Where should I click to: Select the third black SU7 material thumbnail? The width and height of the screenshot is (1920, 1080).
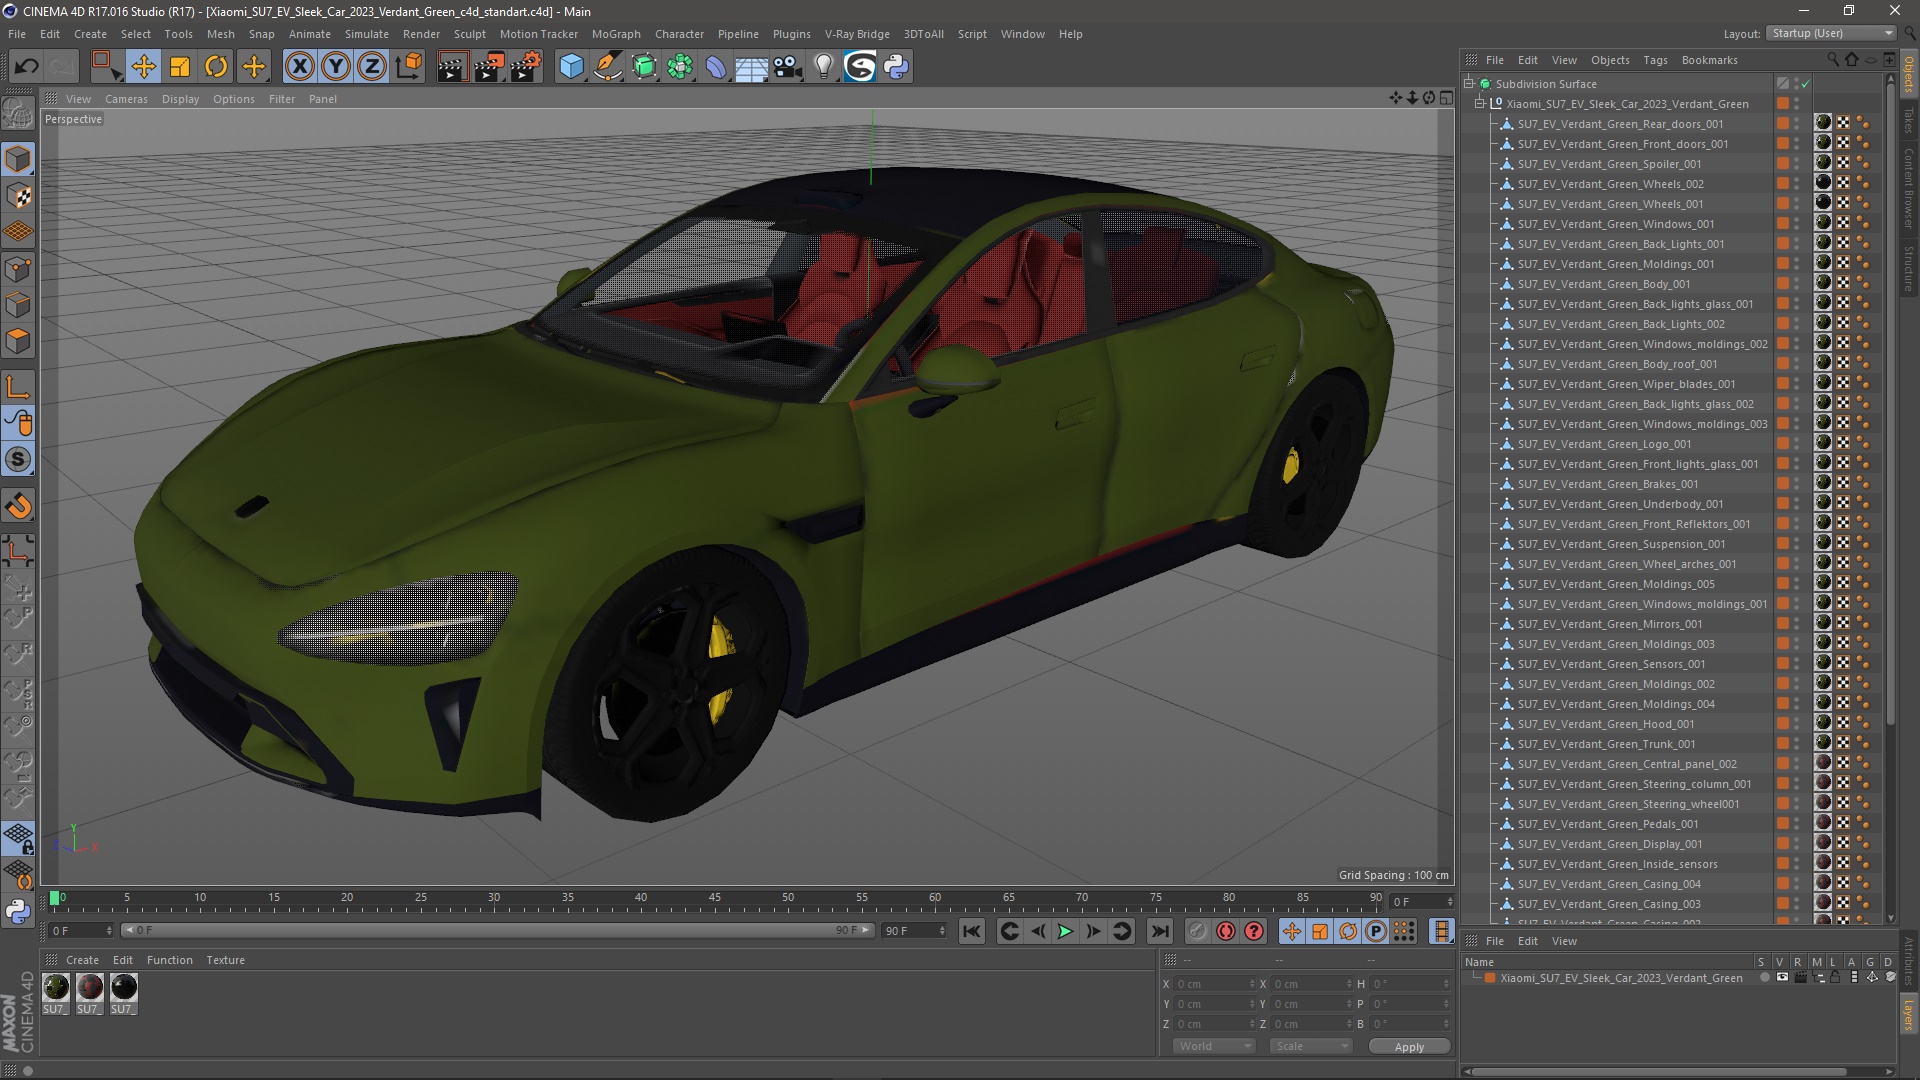click(124, 988)
